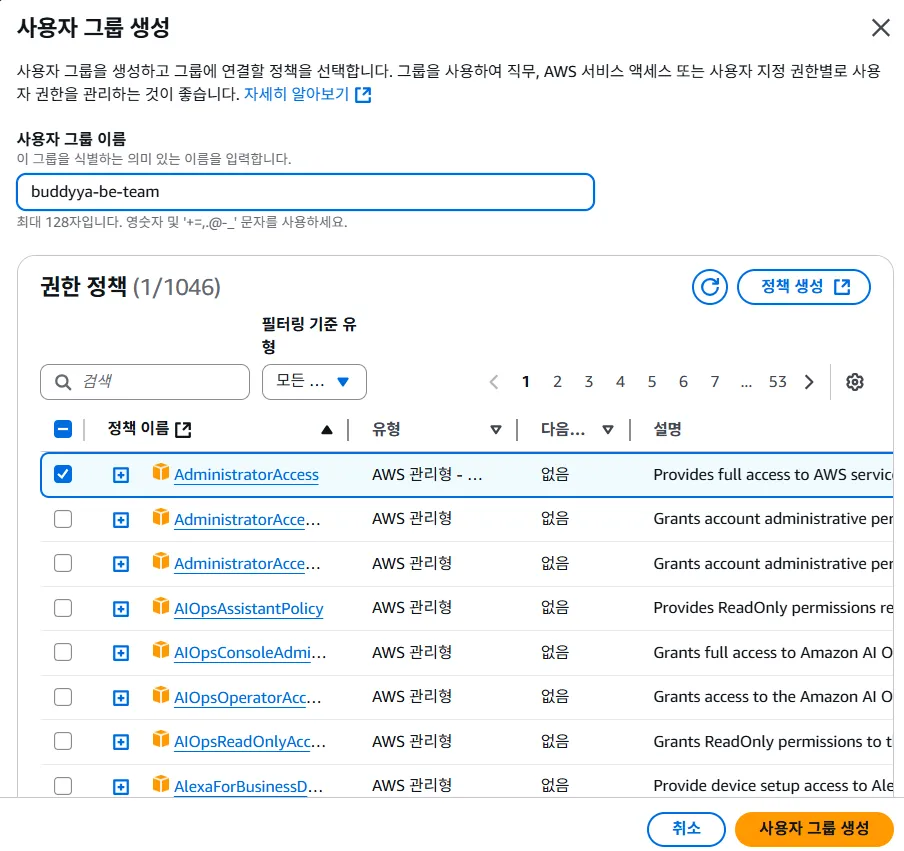This screenshot has width=904, height=851.
Task: Open the 자세히 알아보기 link
Action: point(296,94)
